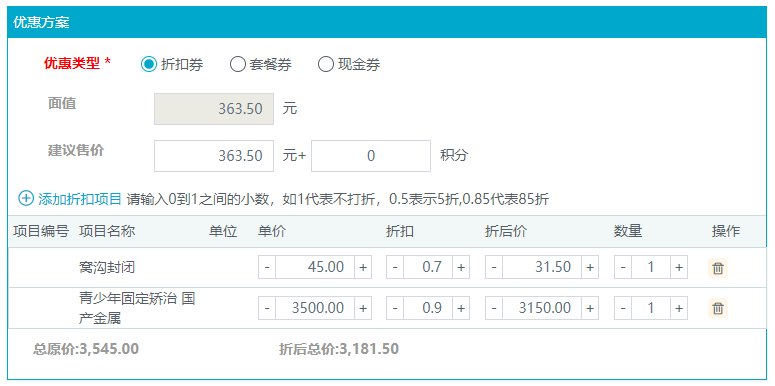The width and height of the screenshot is (775, 386).
Task: Click the 0.9 discount field
Action: click(x=428, y=308)
